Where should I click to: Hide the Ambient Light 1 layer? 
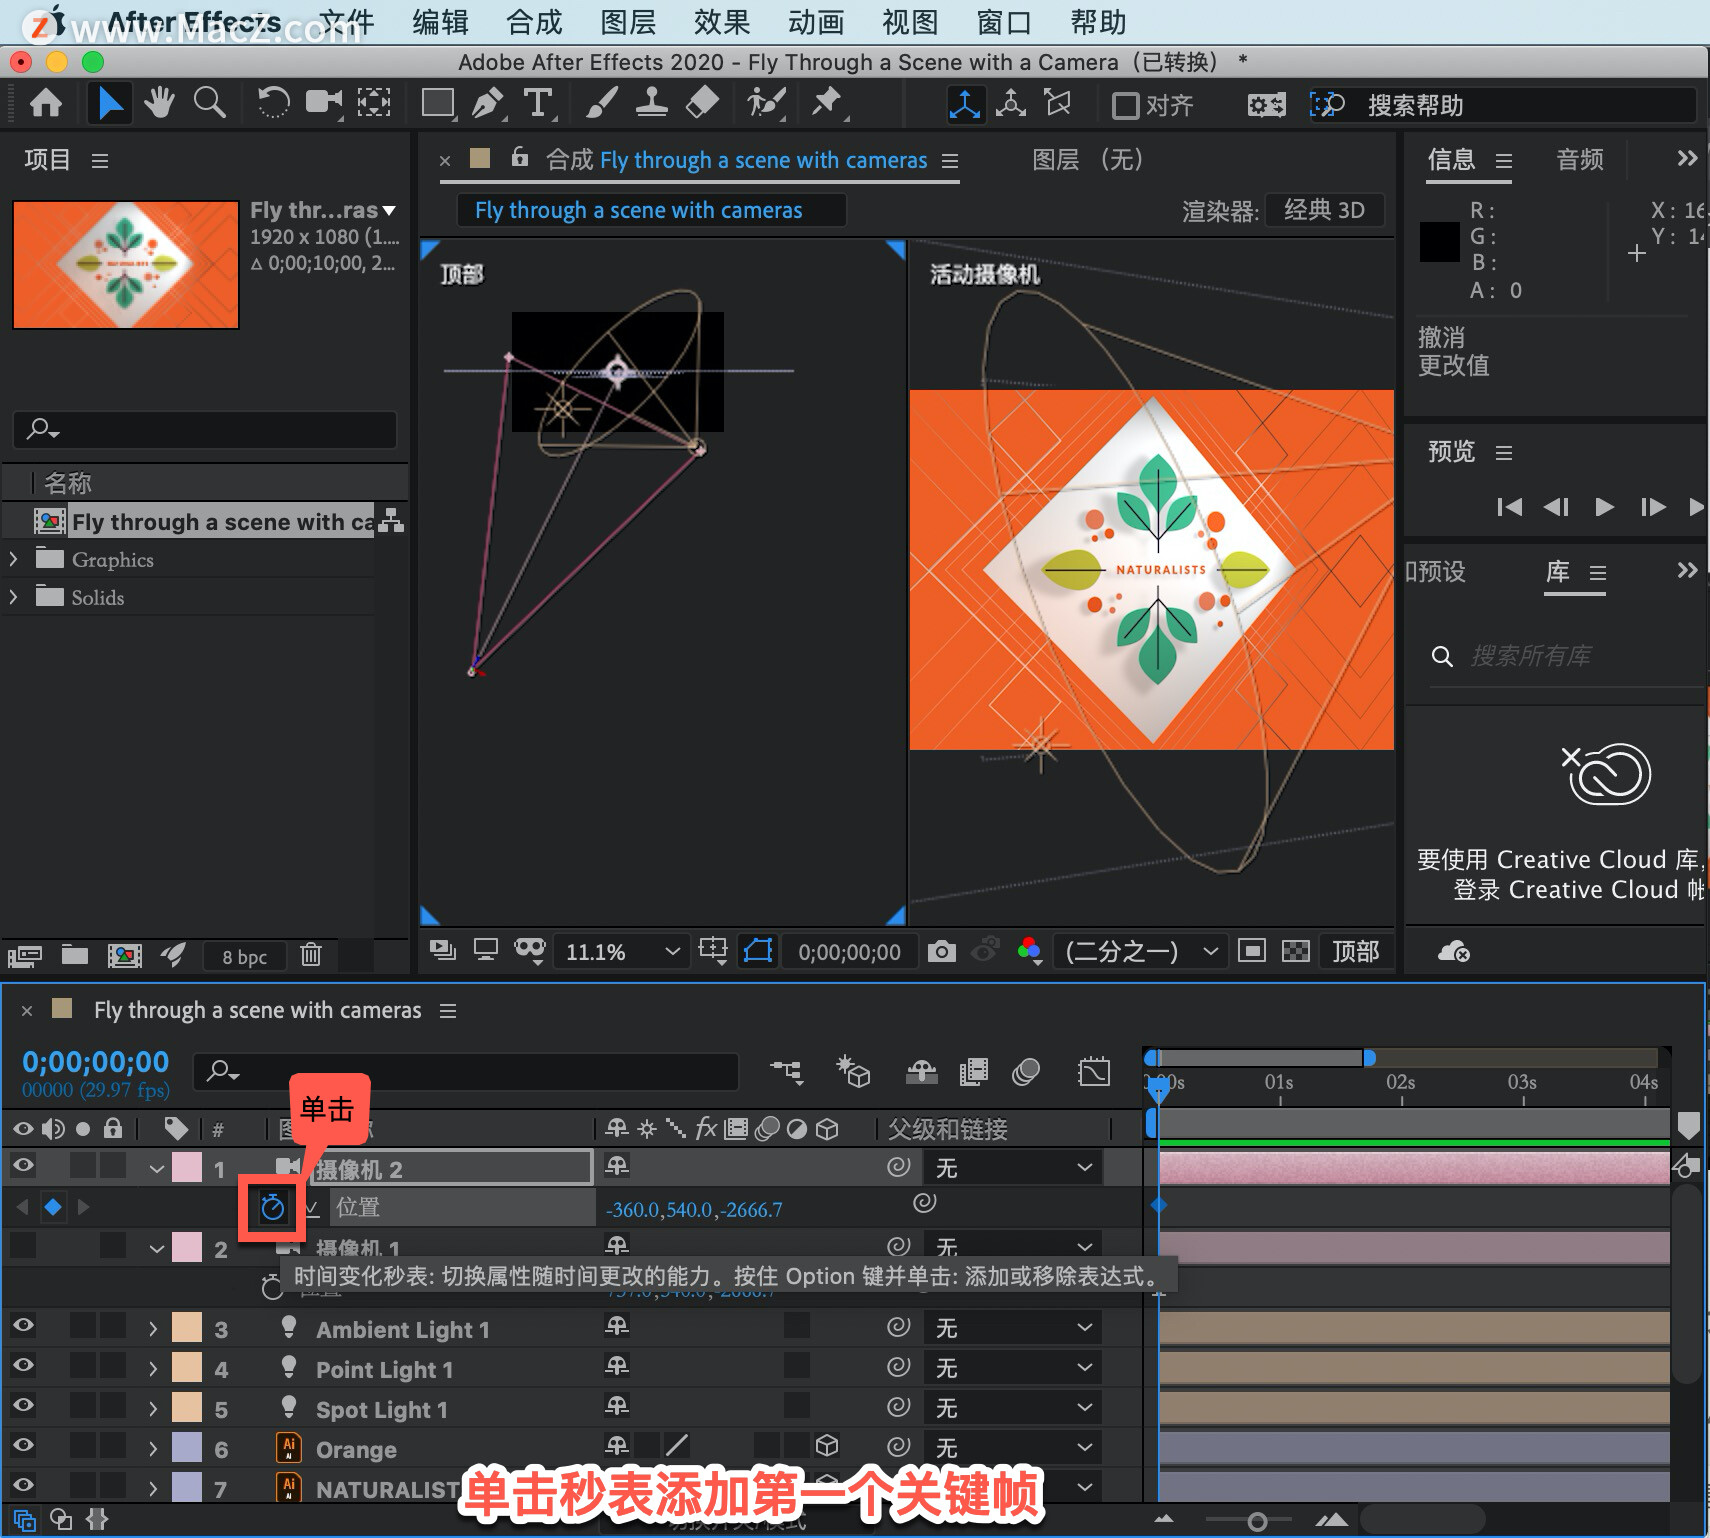pos(23,1326)
